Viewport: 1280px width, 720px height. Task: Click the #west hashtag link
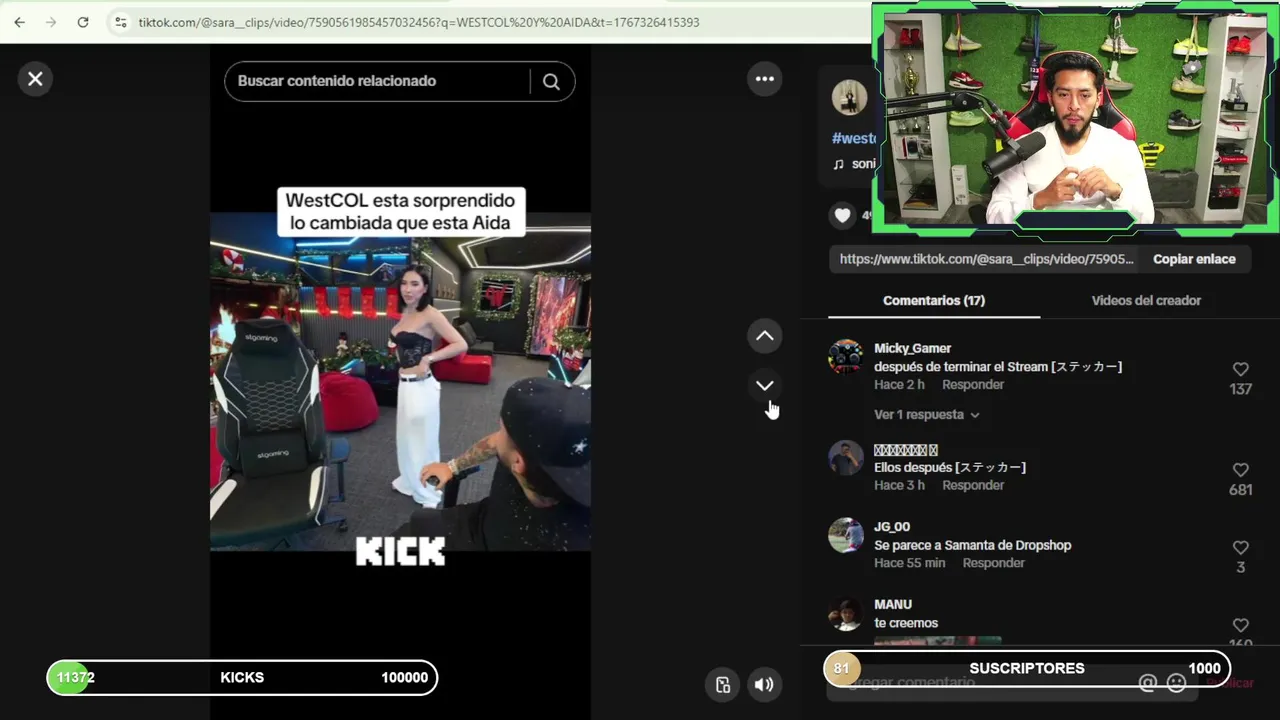click(x=853, y=139)
